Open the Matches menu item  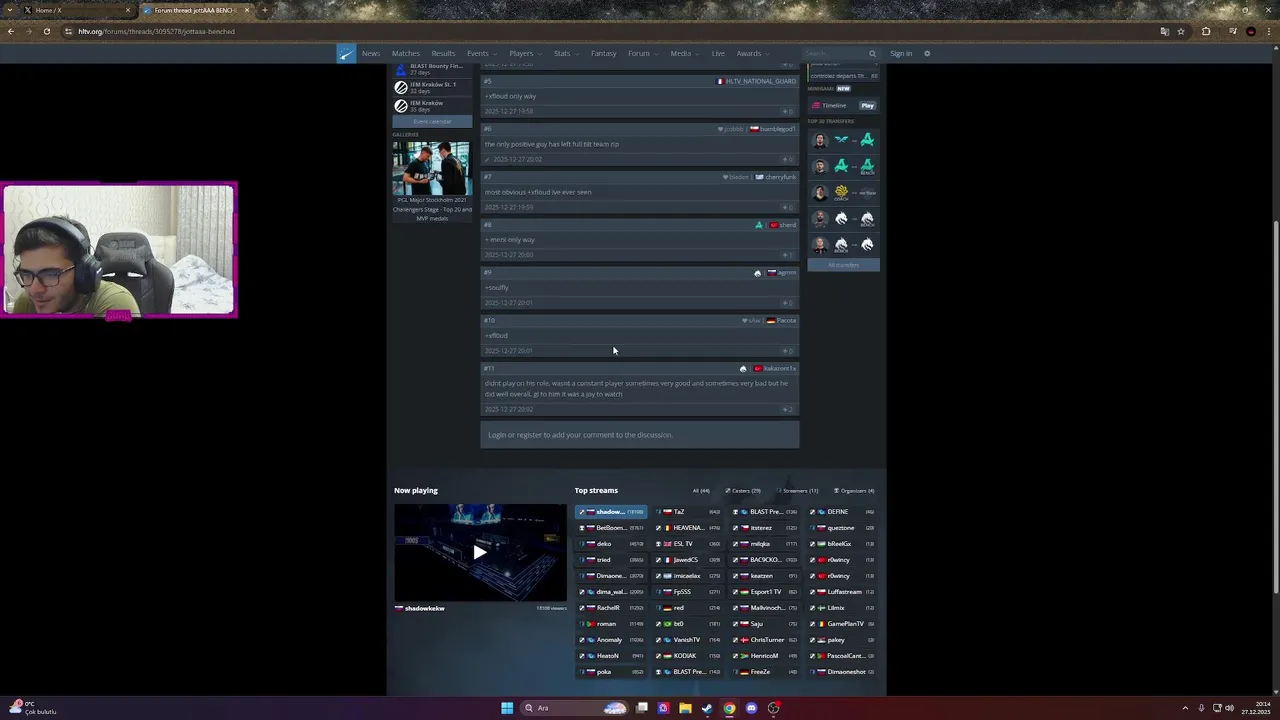(x=406, y=53)
